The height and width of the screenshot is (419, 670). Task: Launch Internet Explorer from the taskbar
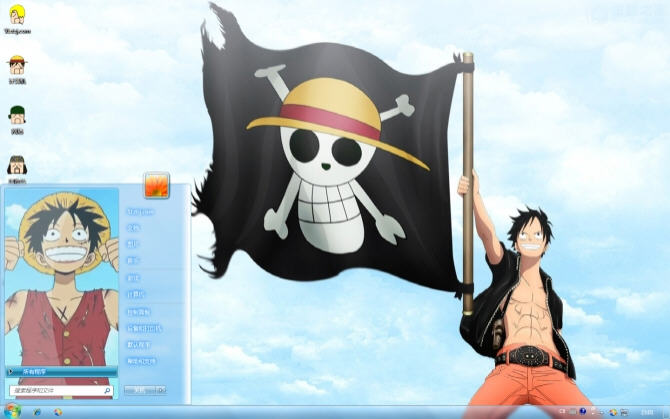click(37, 412)
